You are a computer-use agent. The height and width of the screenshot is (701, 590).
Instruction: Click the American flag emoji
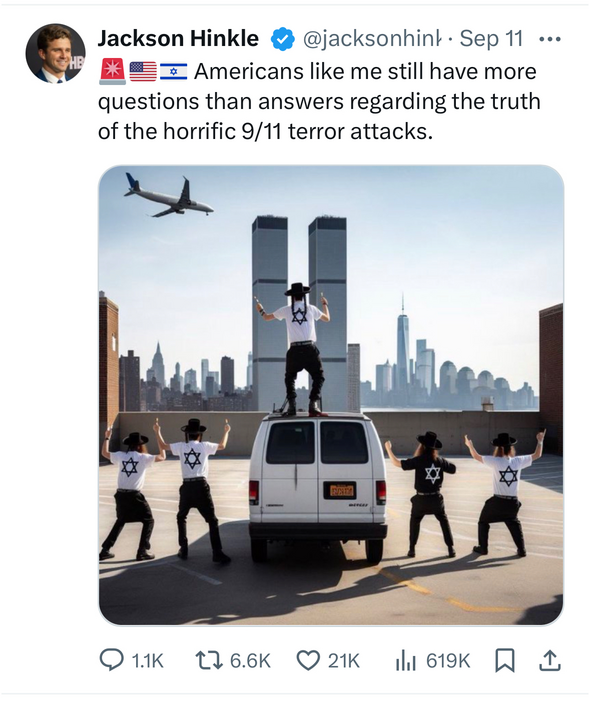(143, 72)
